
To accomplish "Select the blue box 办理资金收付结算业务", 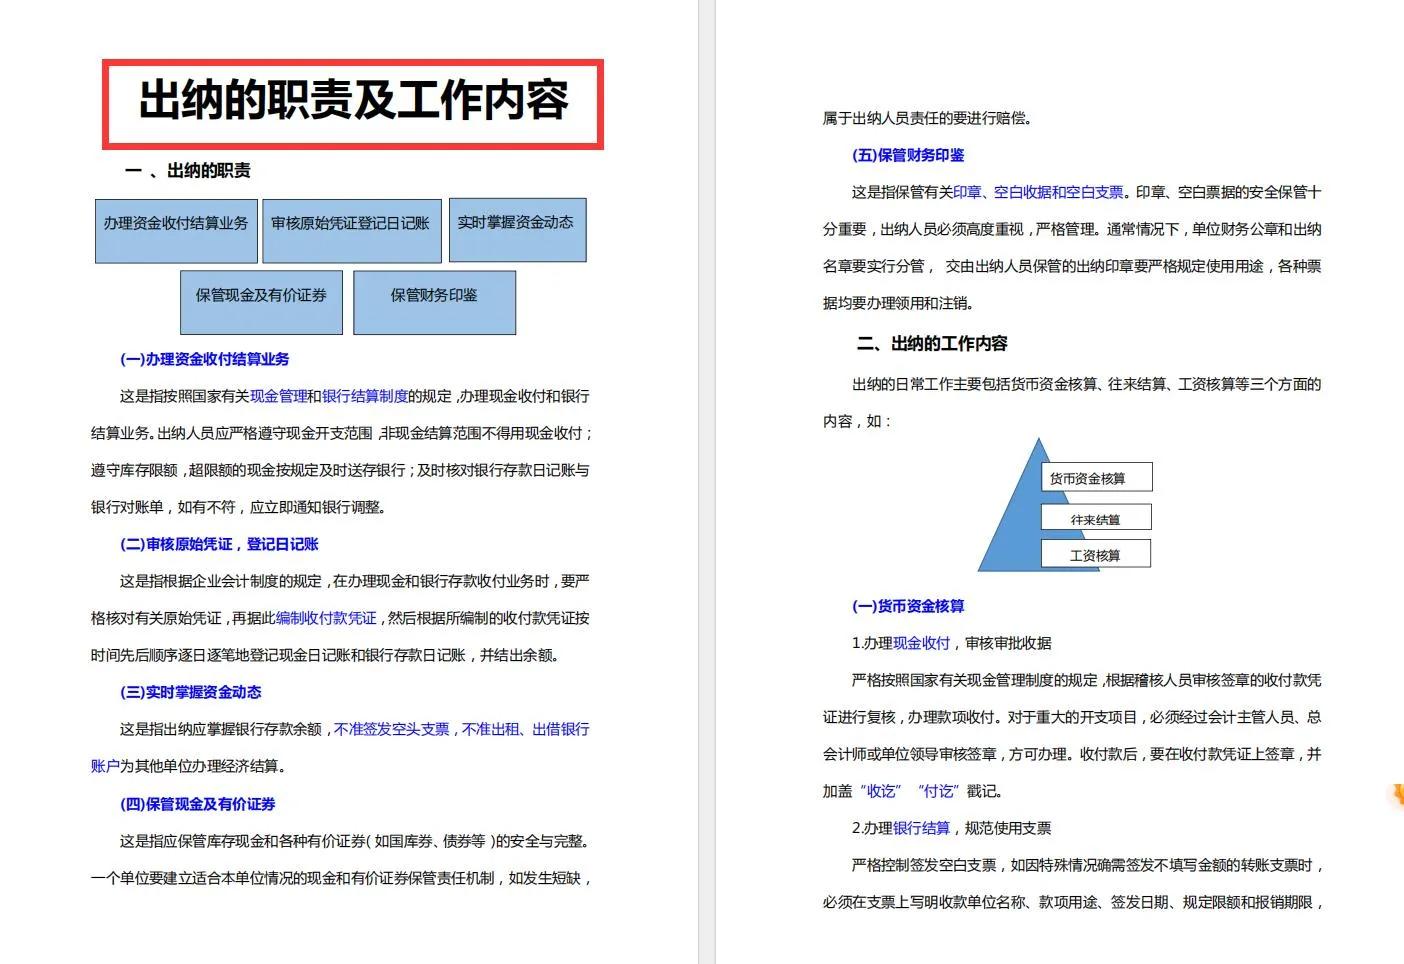I will coord(176,231).
